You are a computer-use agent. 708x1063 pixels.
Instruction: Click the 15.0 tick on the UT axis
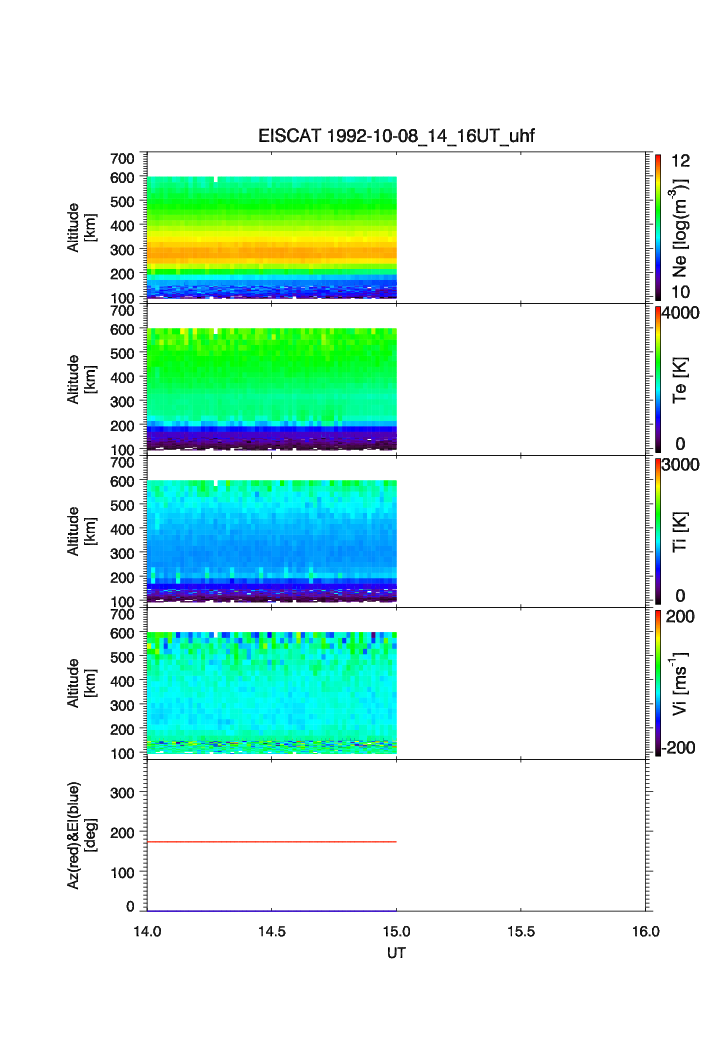coord(396,931)
